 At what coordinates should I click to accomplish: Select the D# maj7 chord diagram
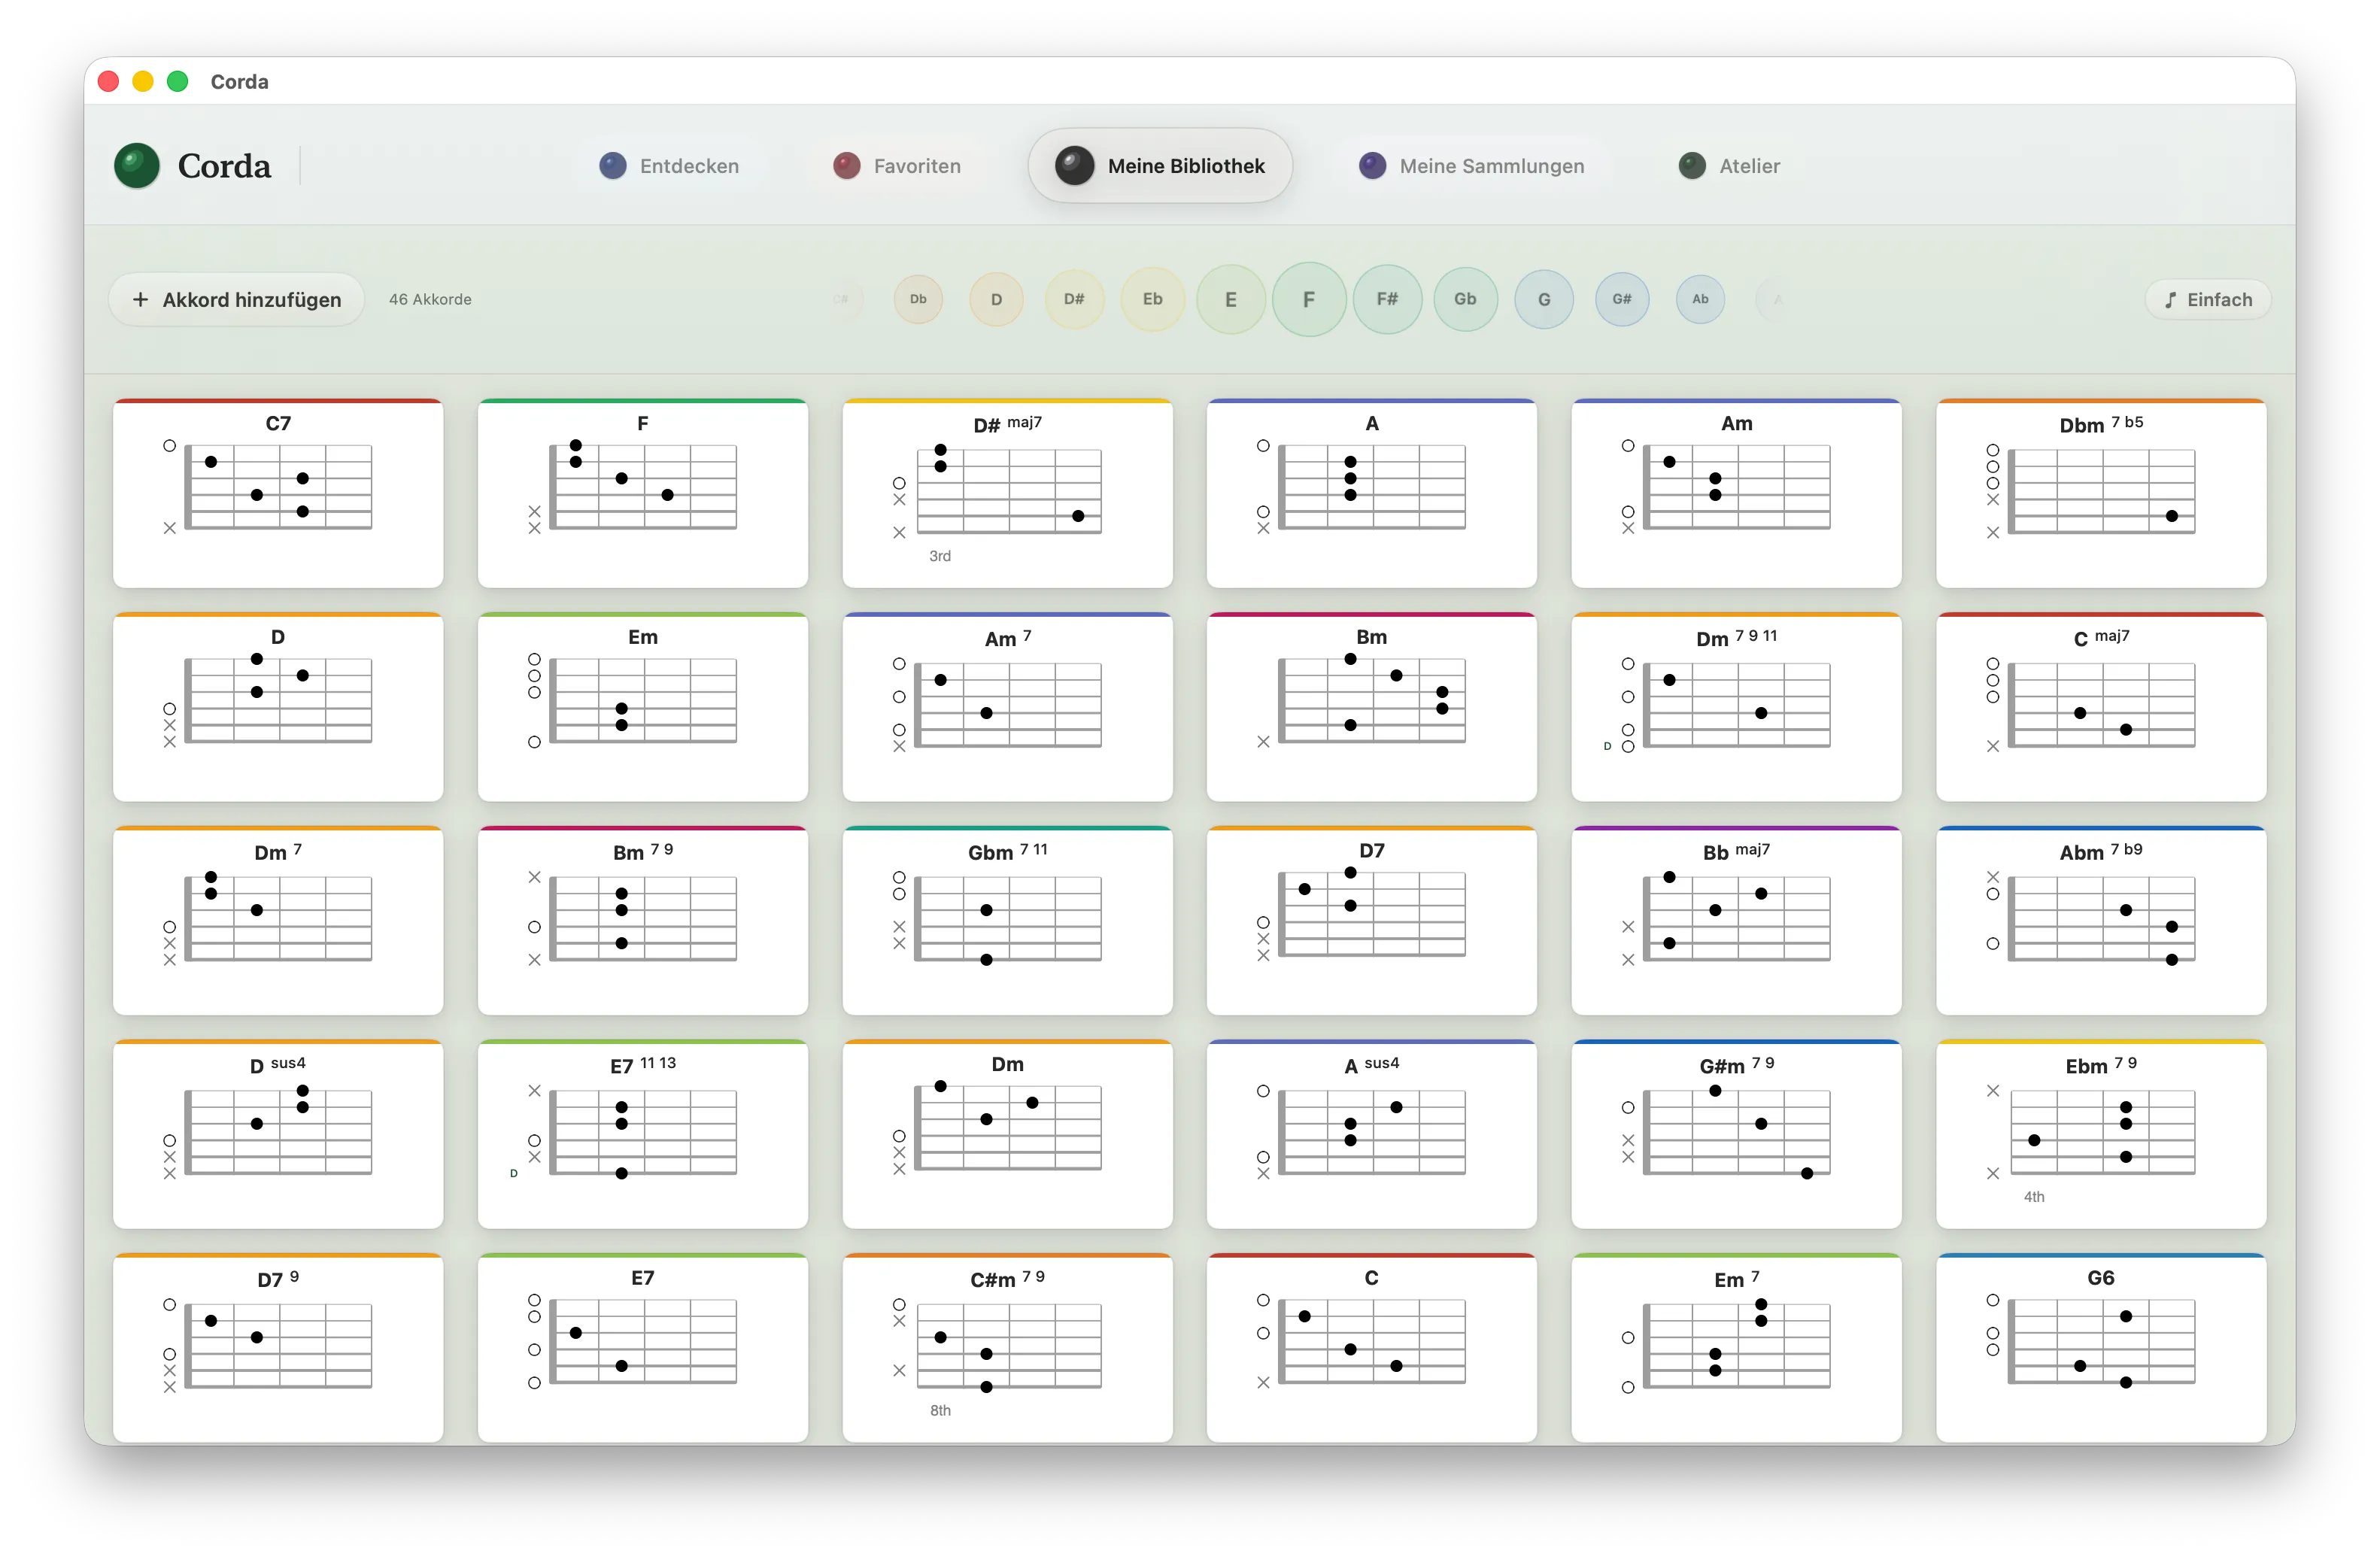coord(1008,494)
